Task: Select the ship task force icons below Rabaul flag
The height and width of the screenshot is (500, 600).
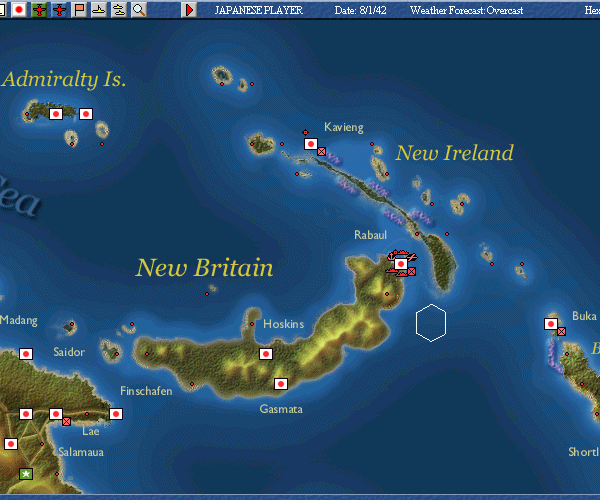Action: [x=396, y=272]
